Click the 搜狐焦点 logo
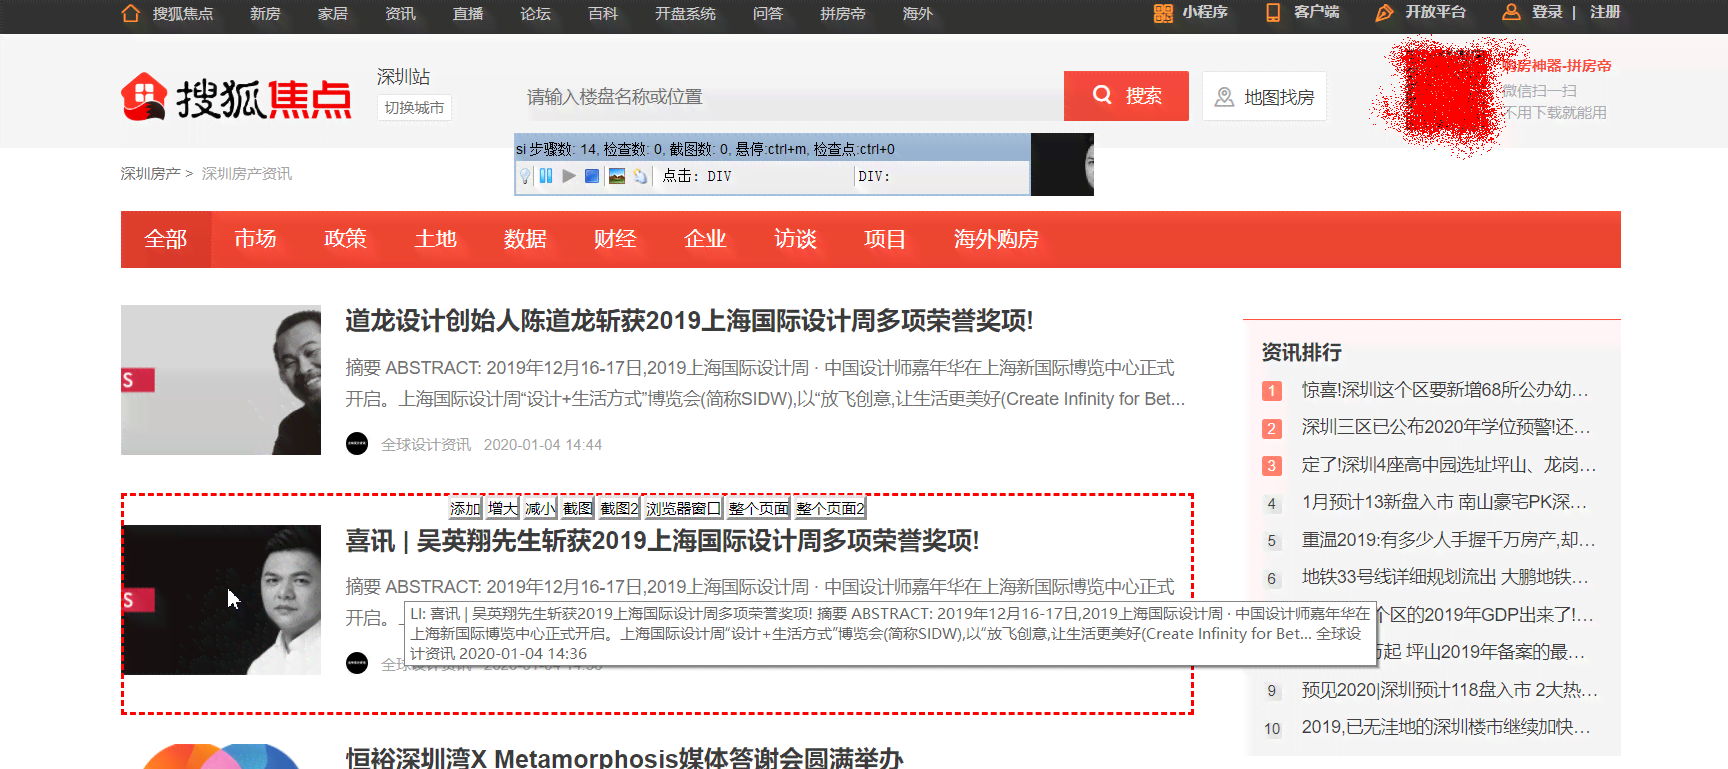 point(237,97)
